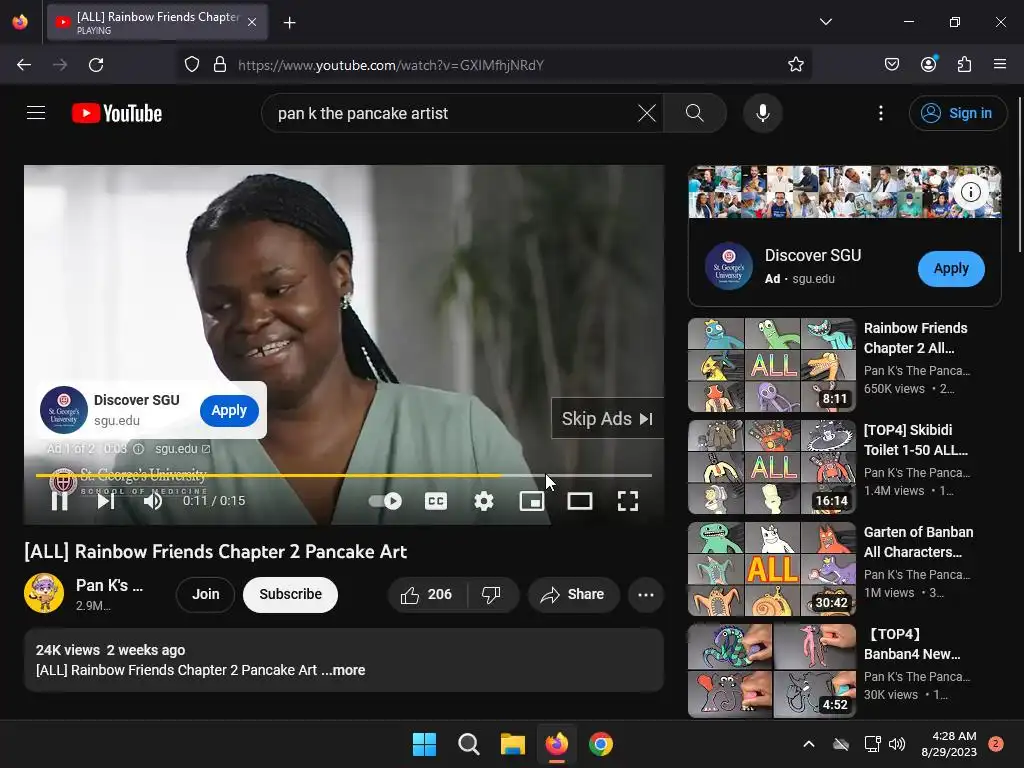Open TOP4 Banban4 New video thumbnail
1024x768 pixels.
coord(771,671)
